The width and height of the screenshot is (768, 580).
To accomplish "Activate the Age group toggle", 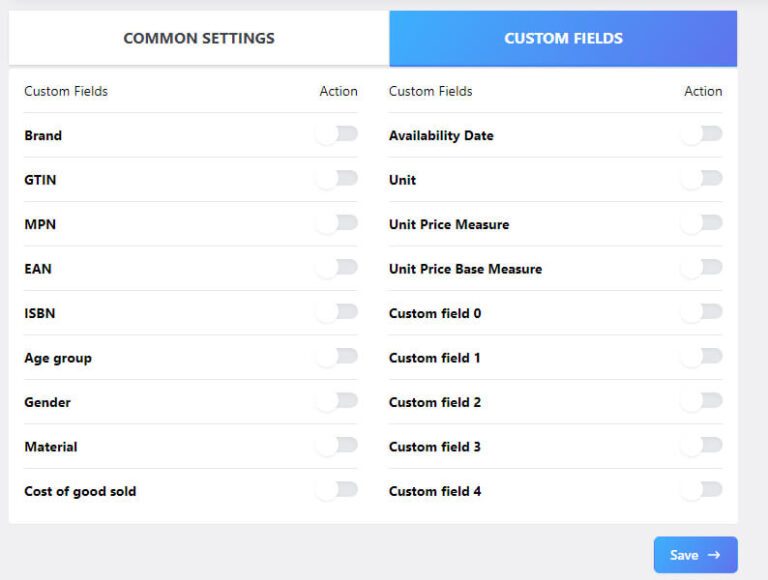I will 337,357.
